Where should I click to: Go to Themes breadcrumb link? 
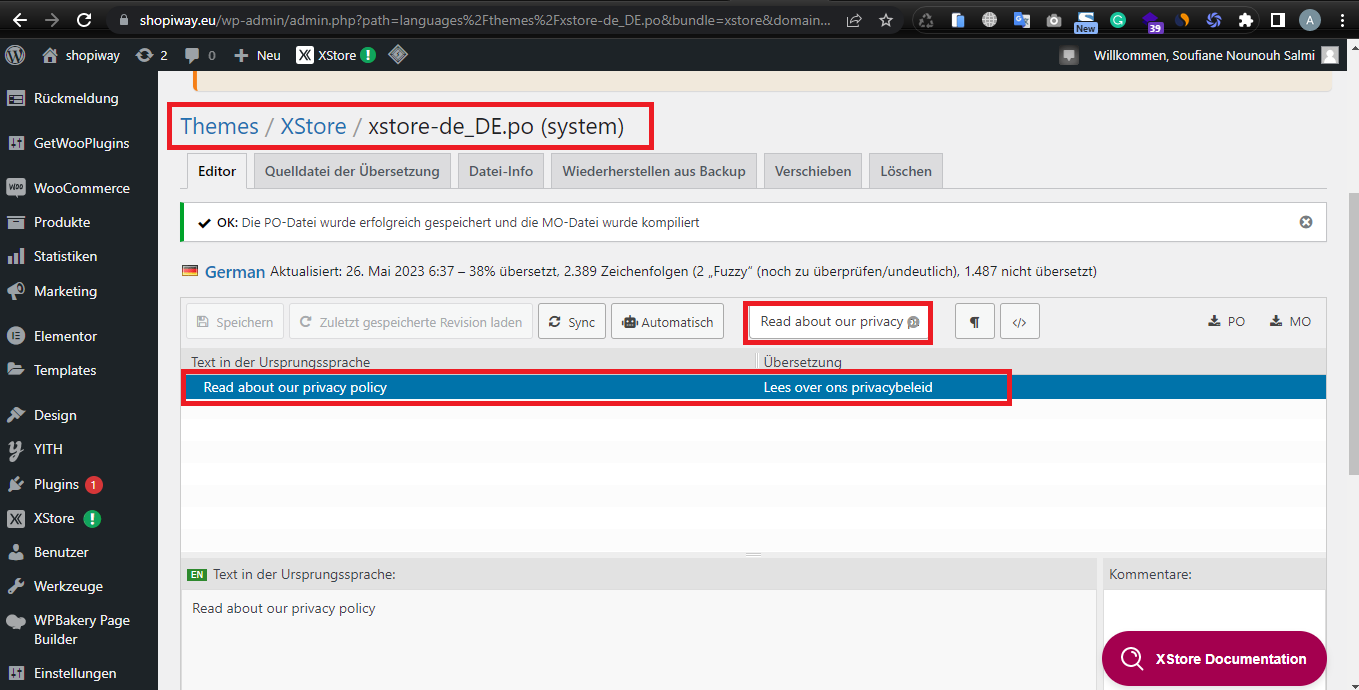pos(219,127)
